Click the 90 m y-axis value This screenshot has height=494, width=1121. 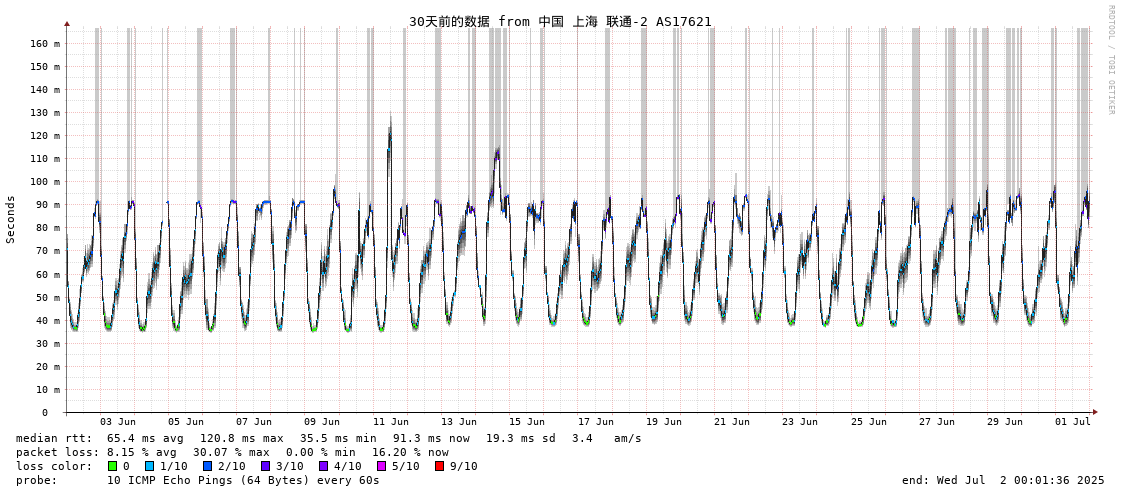tap(48, 205)
